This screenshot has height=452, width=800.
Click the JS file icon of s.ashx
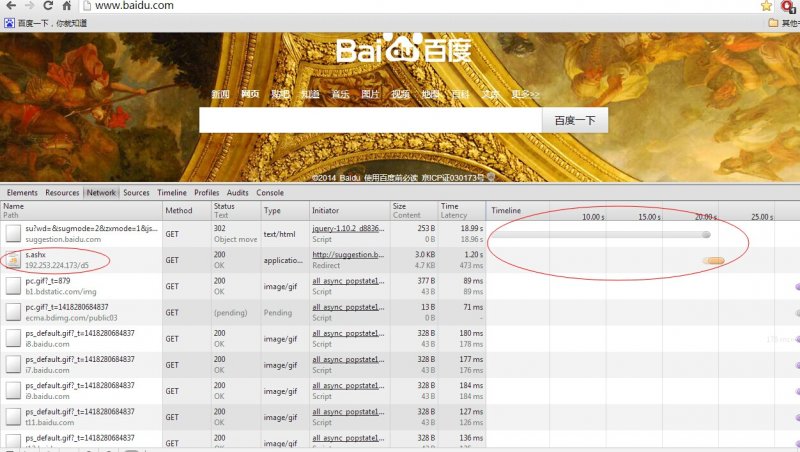13,260
